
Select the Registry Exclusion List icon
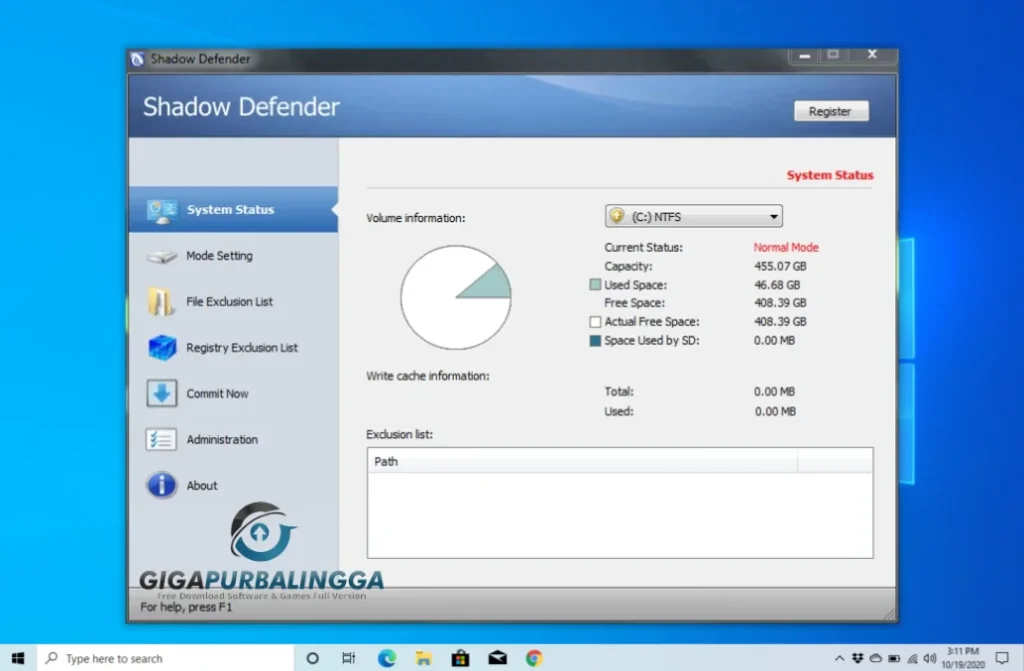pyautogui.click(x=161, y=347)
